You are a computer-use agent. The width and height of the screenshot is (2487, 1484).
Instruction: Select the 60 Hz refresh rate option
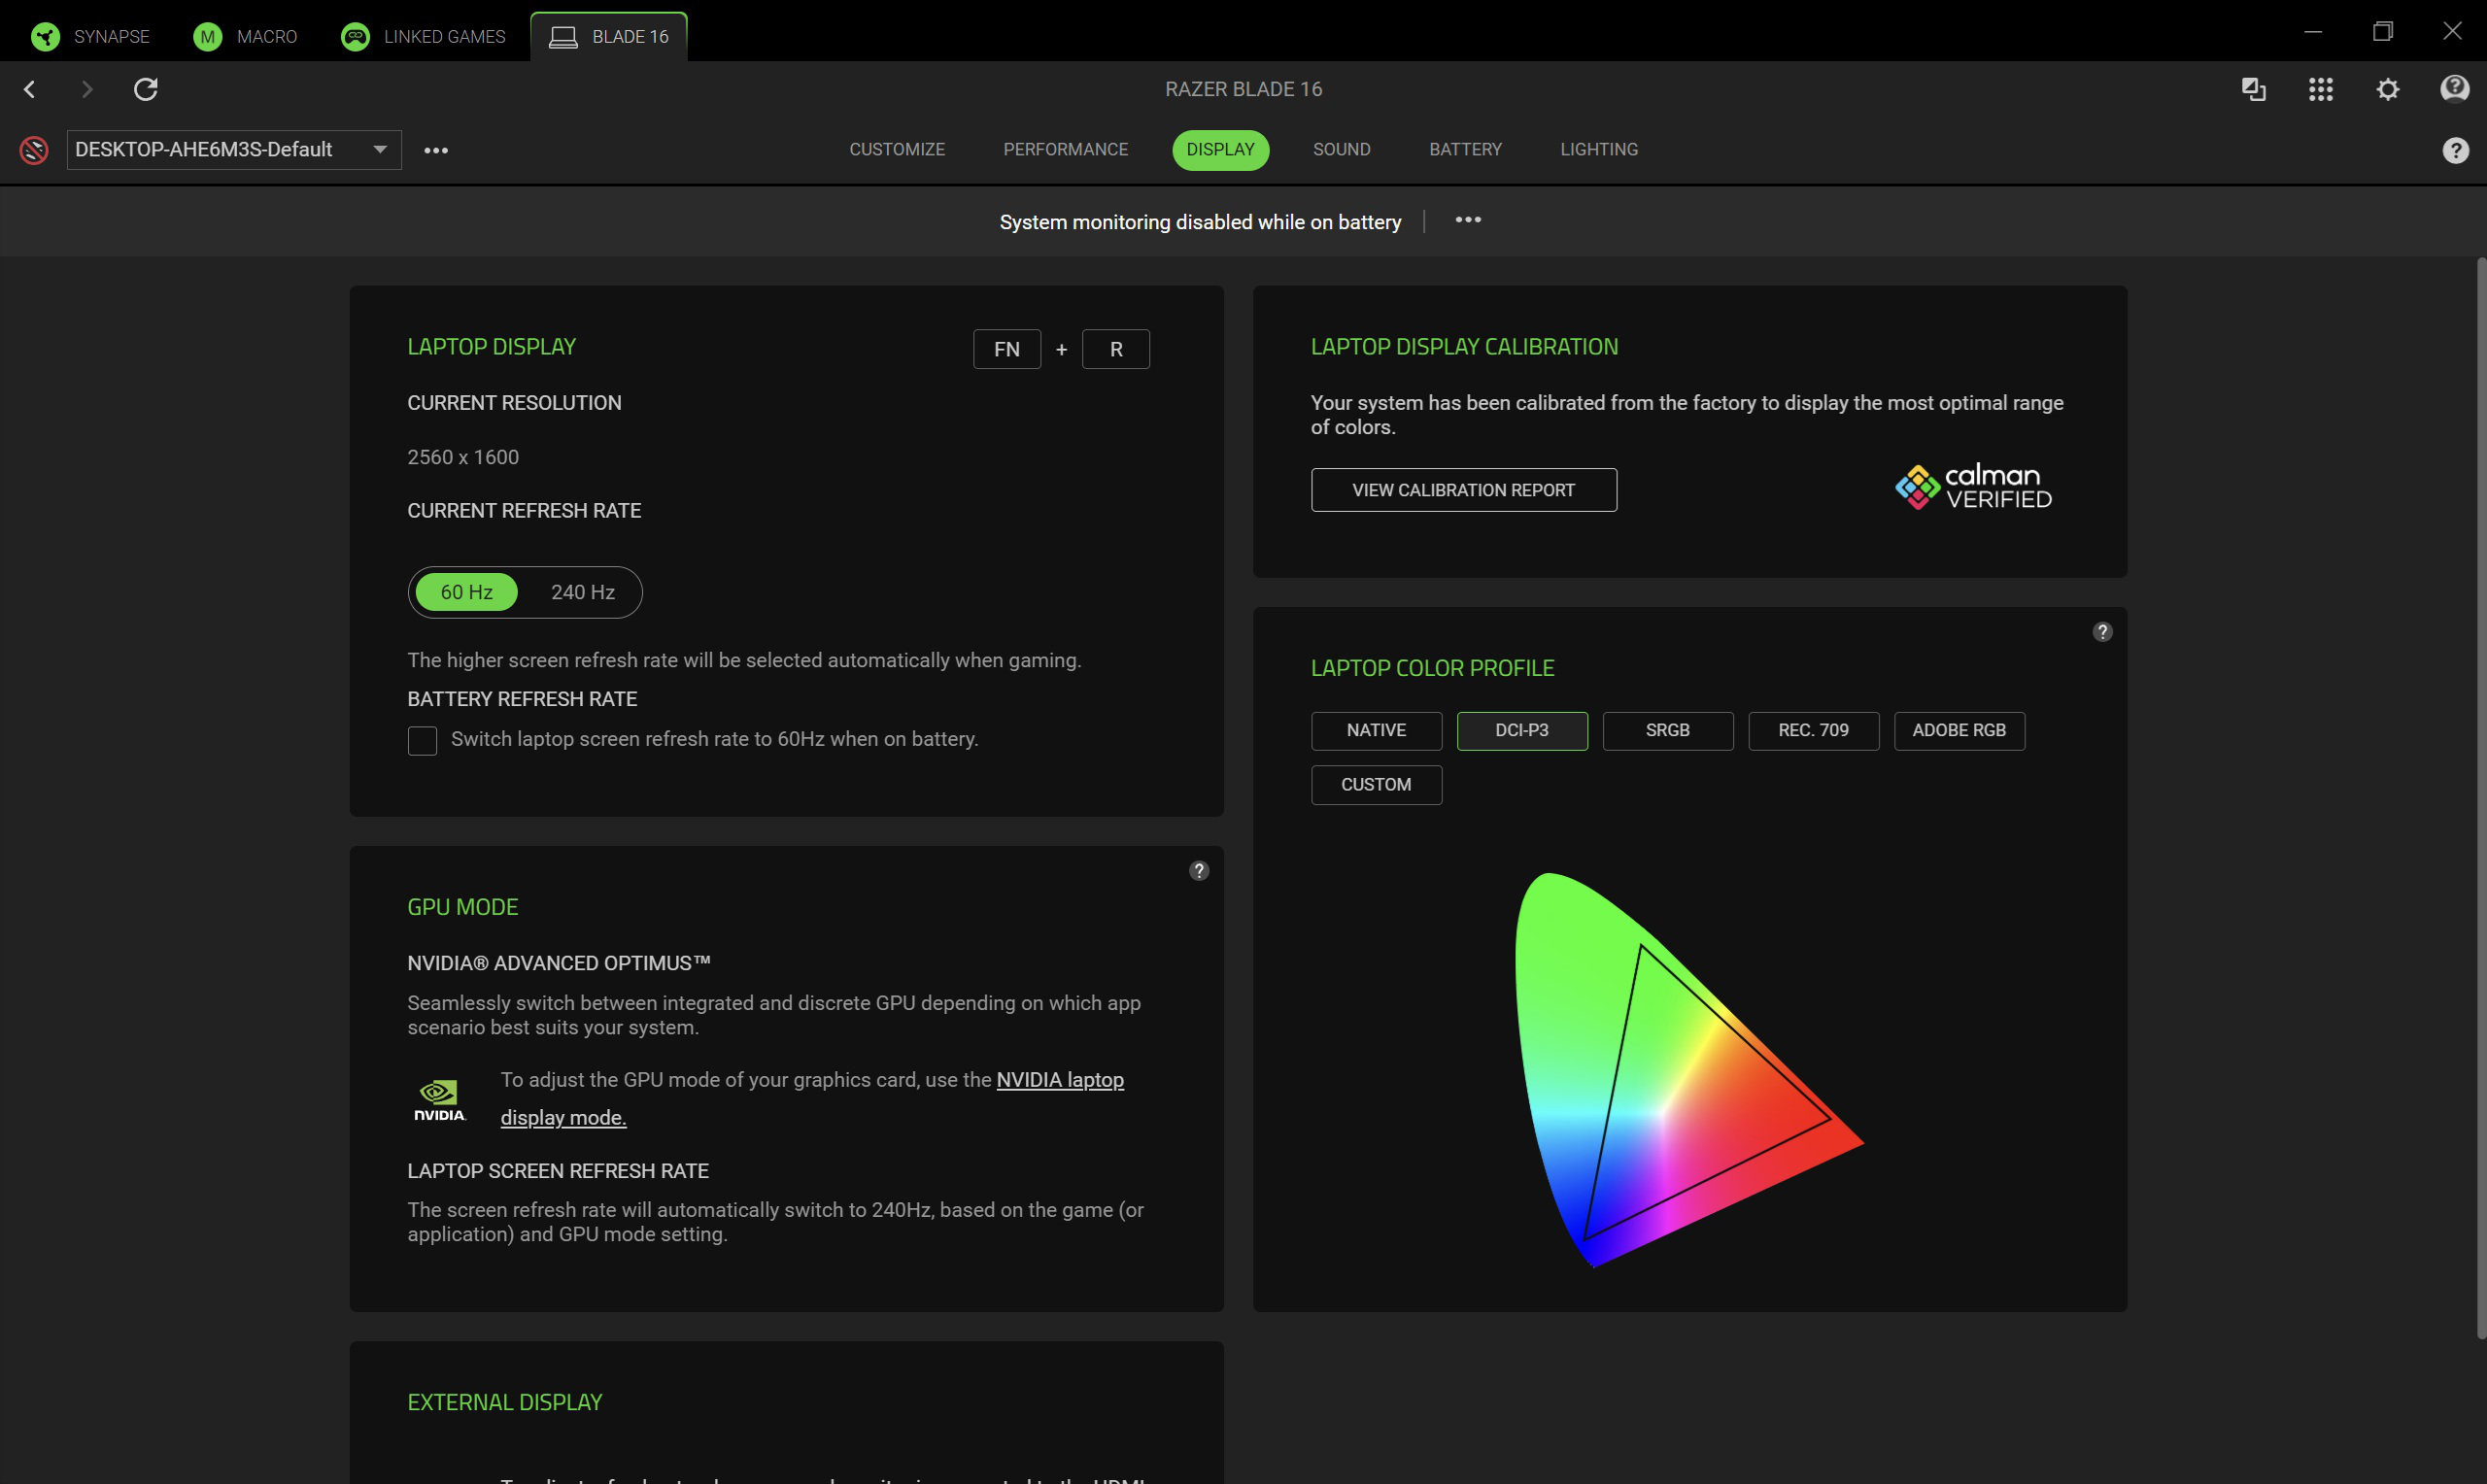coord(466,592)
